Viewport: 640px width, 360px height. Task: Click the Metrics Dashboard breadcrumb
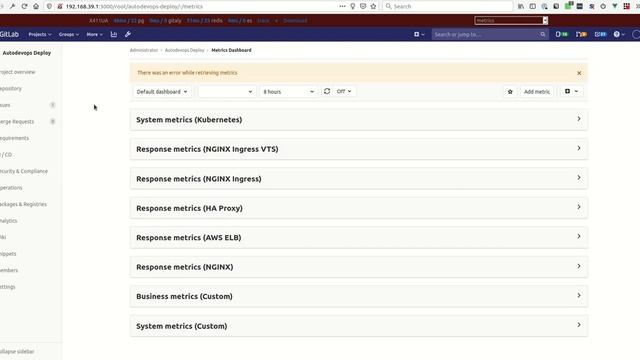coord(231,50)
